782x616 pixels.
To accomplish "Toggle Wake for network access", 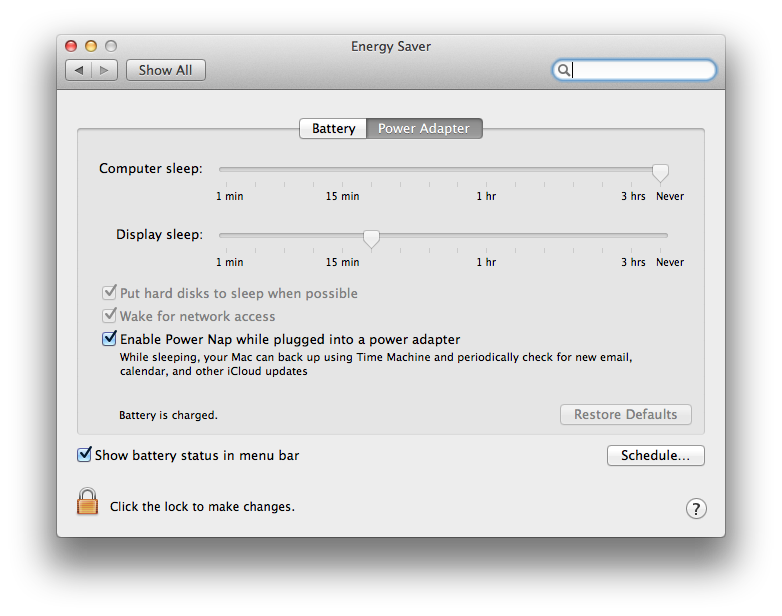I will coord(109,315).
